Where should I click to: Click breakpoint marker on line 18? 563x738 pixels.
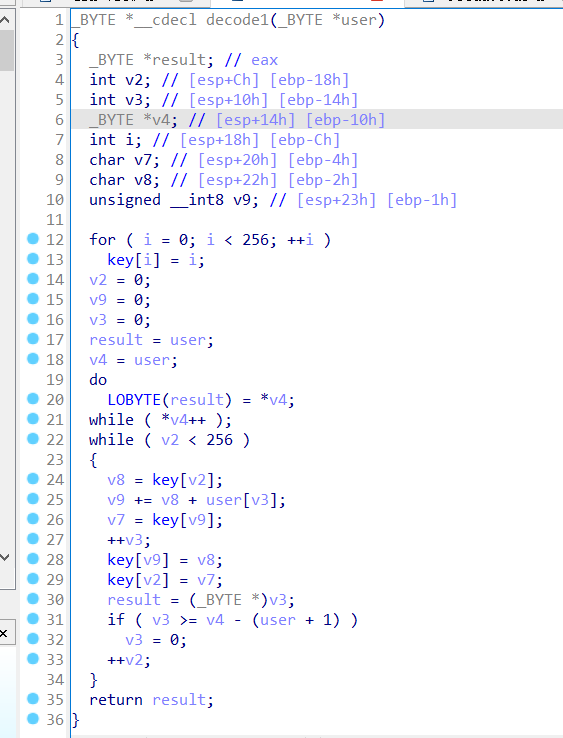click(33, 359)
